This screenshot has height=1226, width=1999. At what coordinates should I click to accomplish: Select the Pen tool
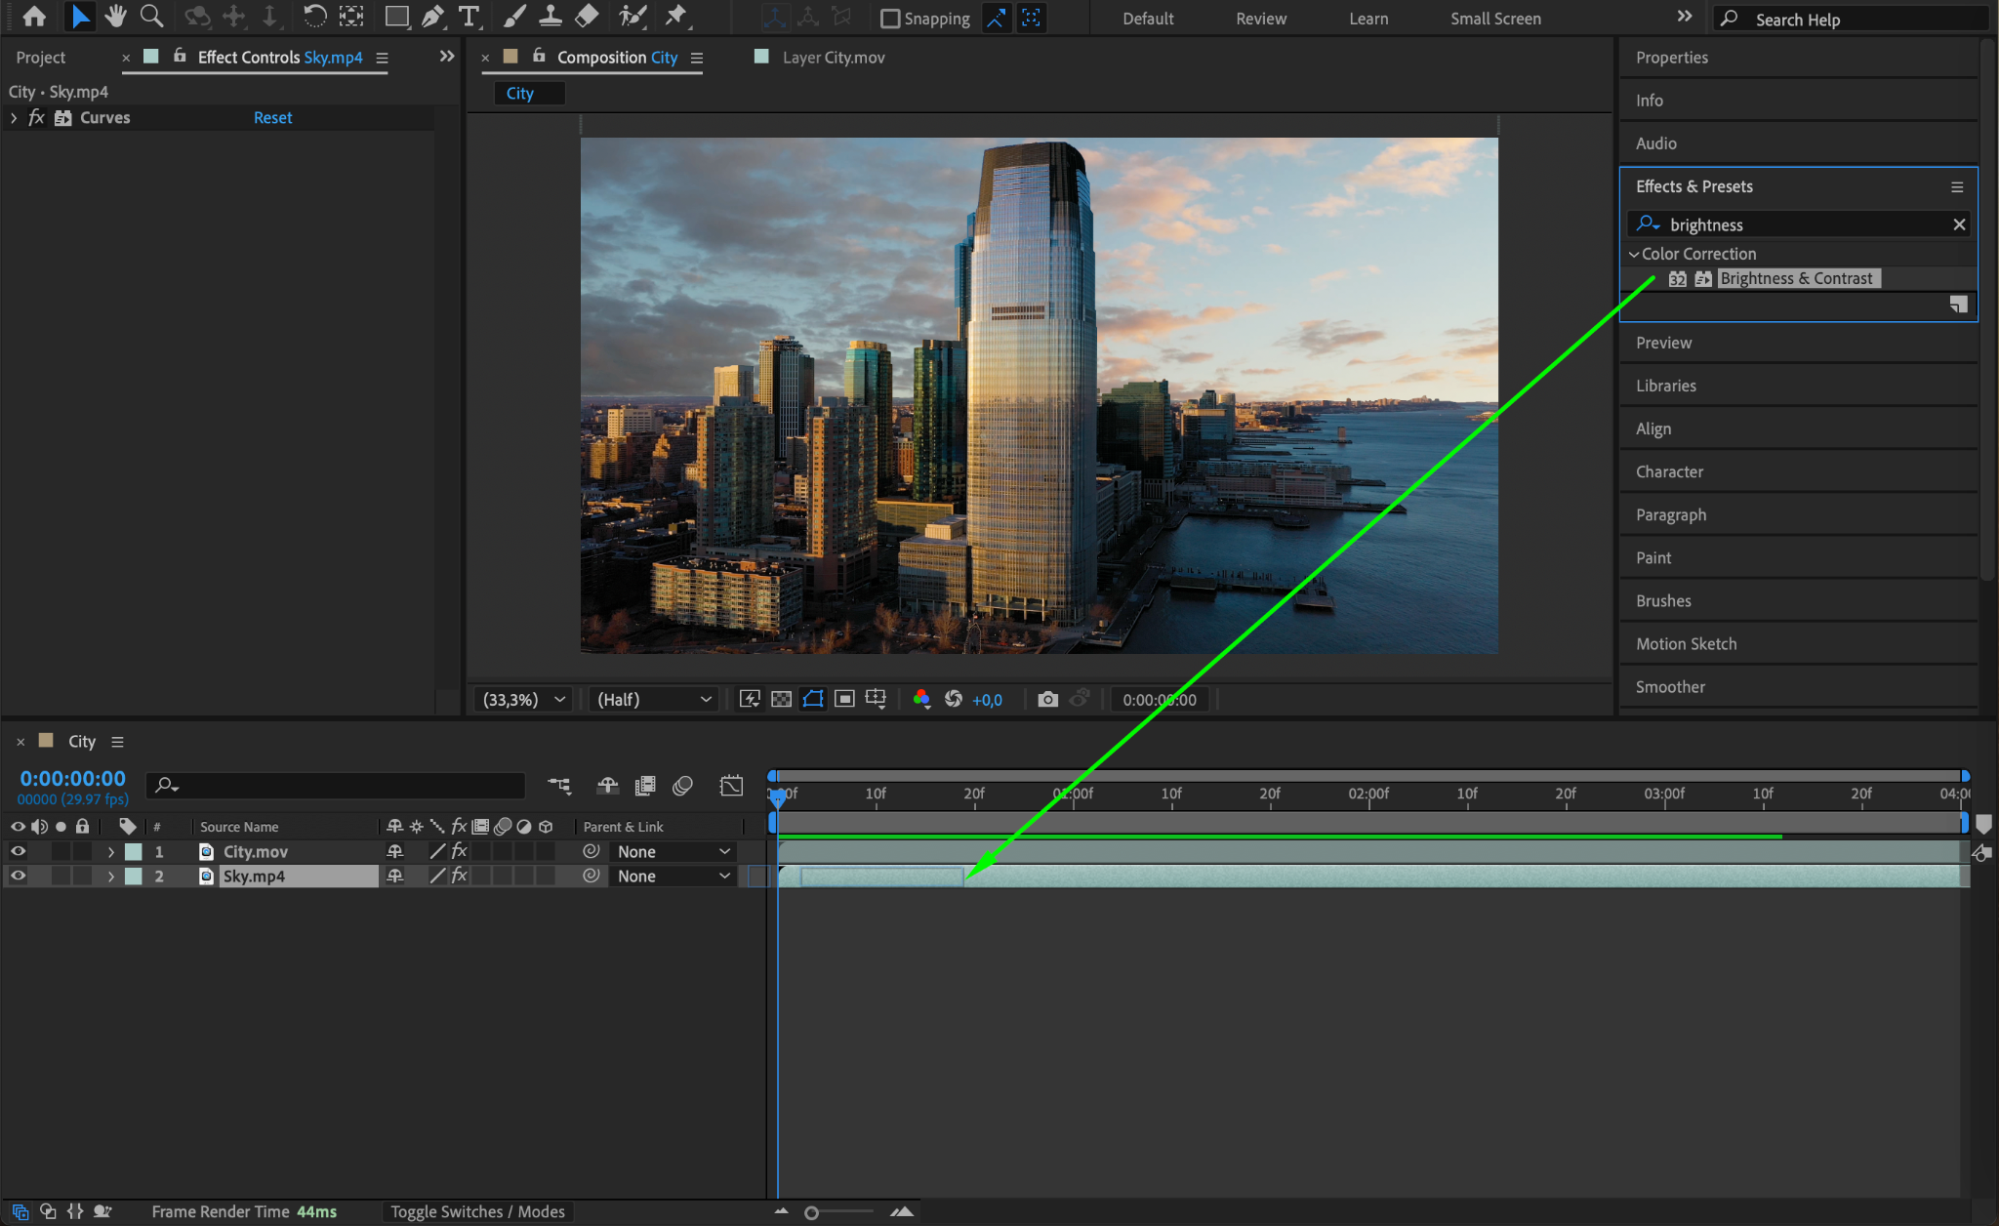[432, 16]
